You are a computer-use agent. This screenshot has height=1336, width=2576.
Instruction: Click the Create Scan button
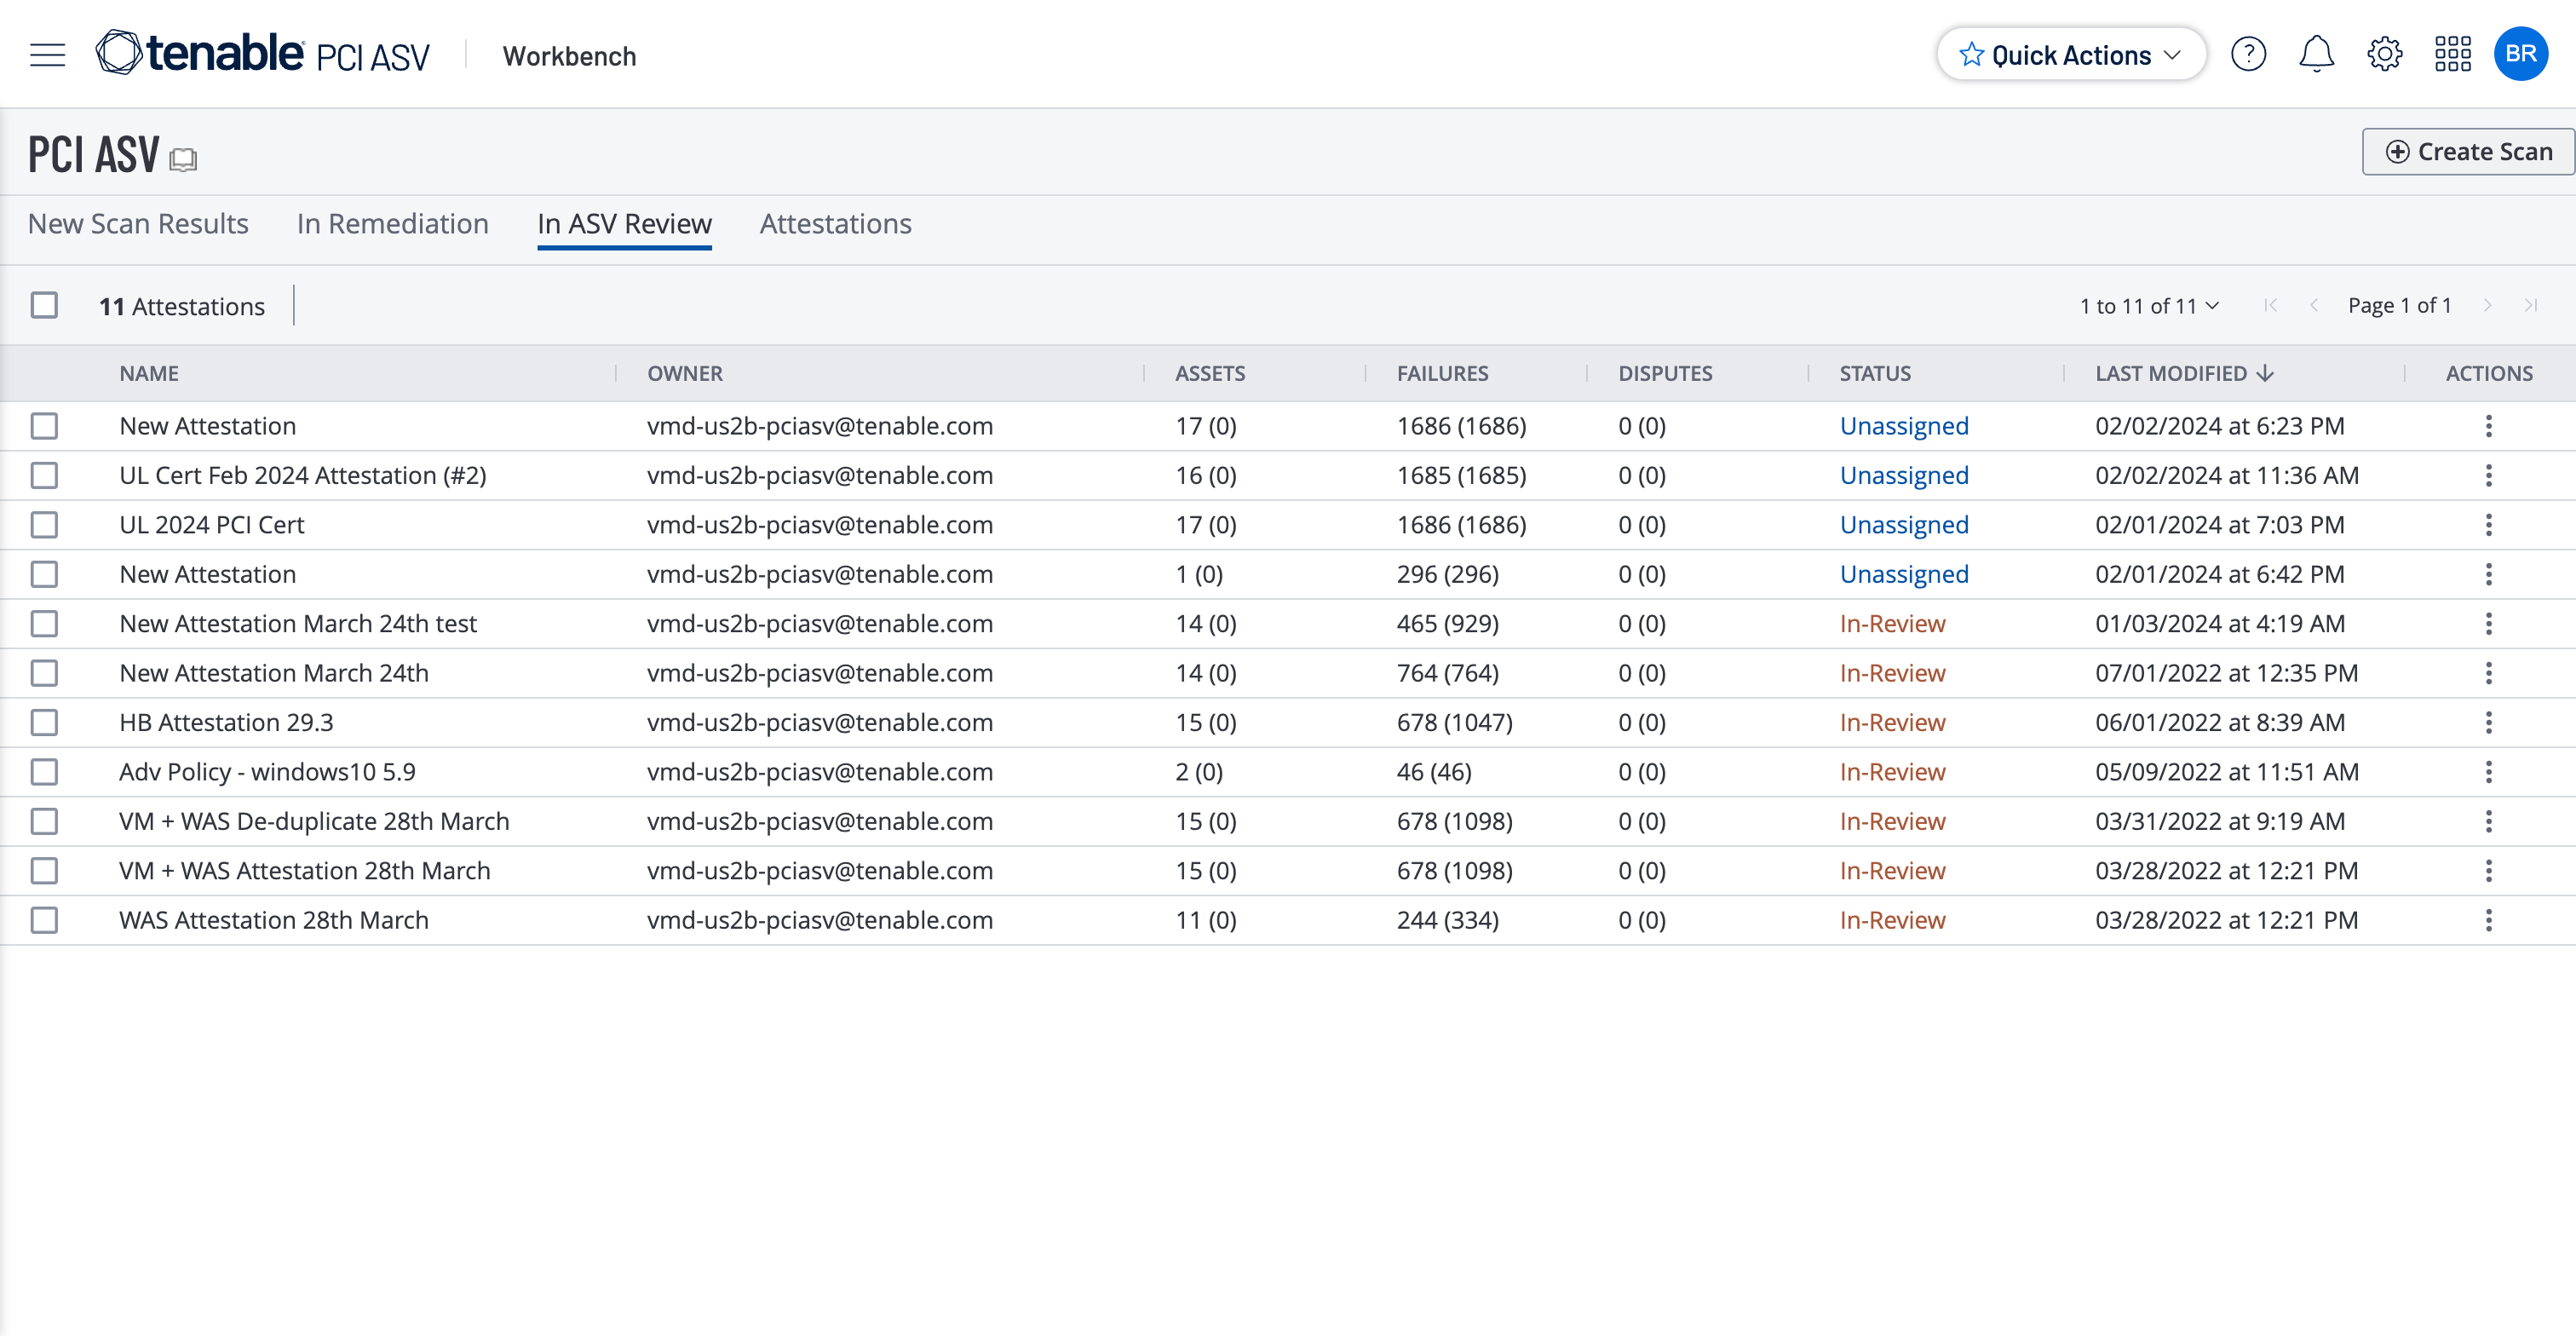(2468, 152)
